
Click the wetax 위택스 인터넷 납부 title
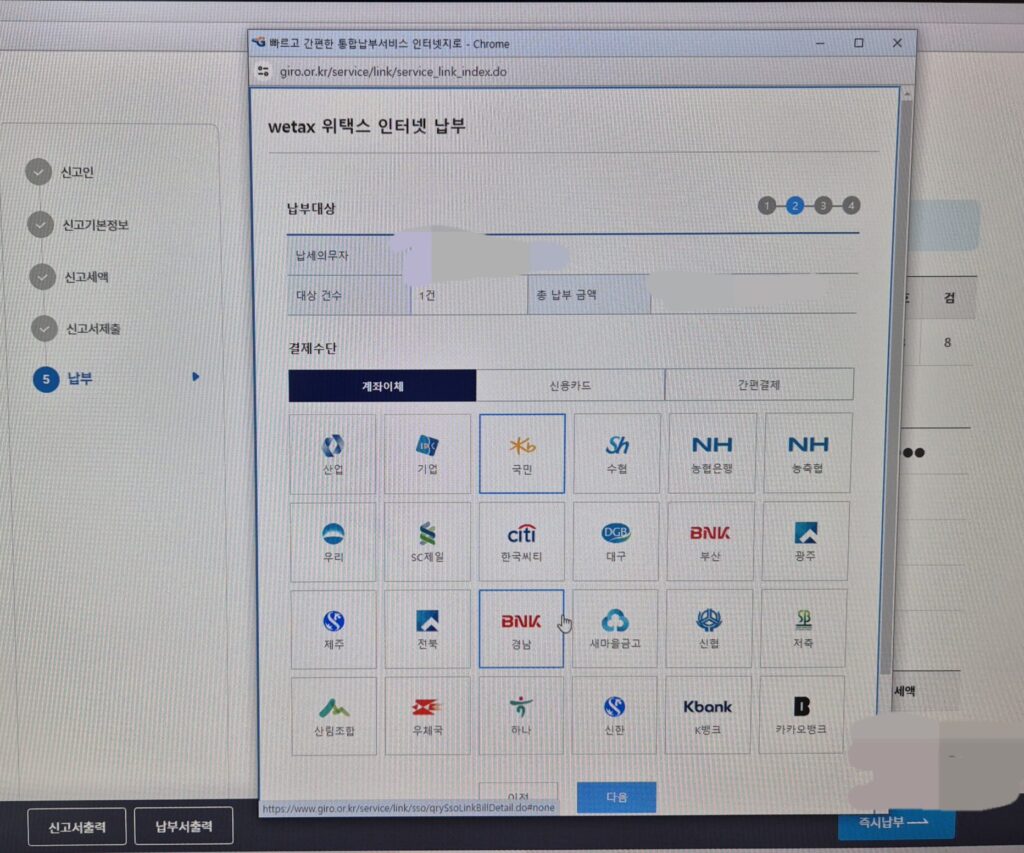pos(366,126)
